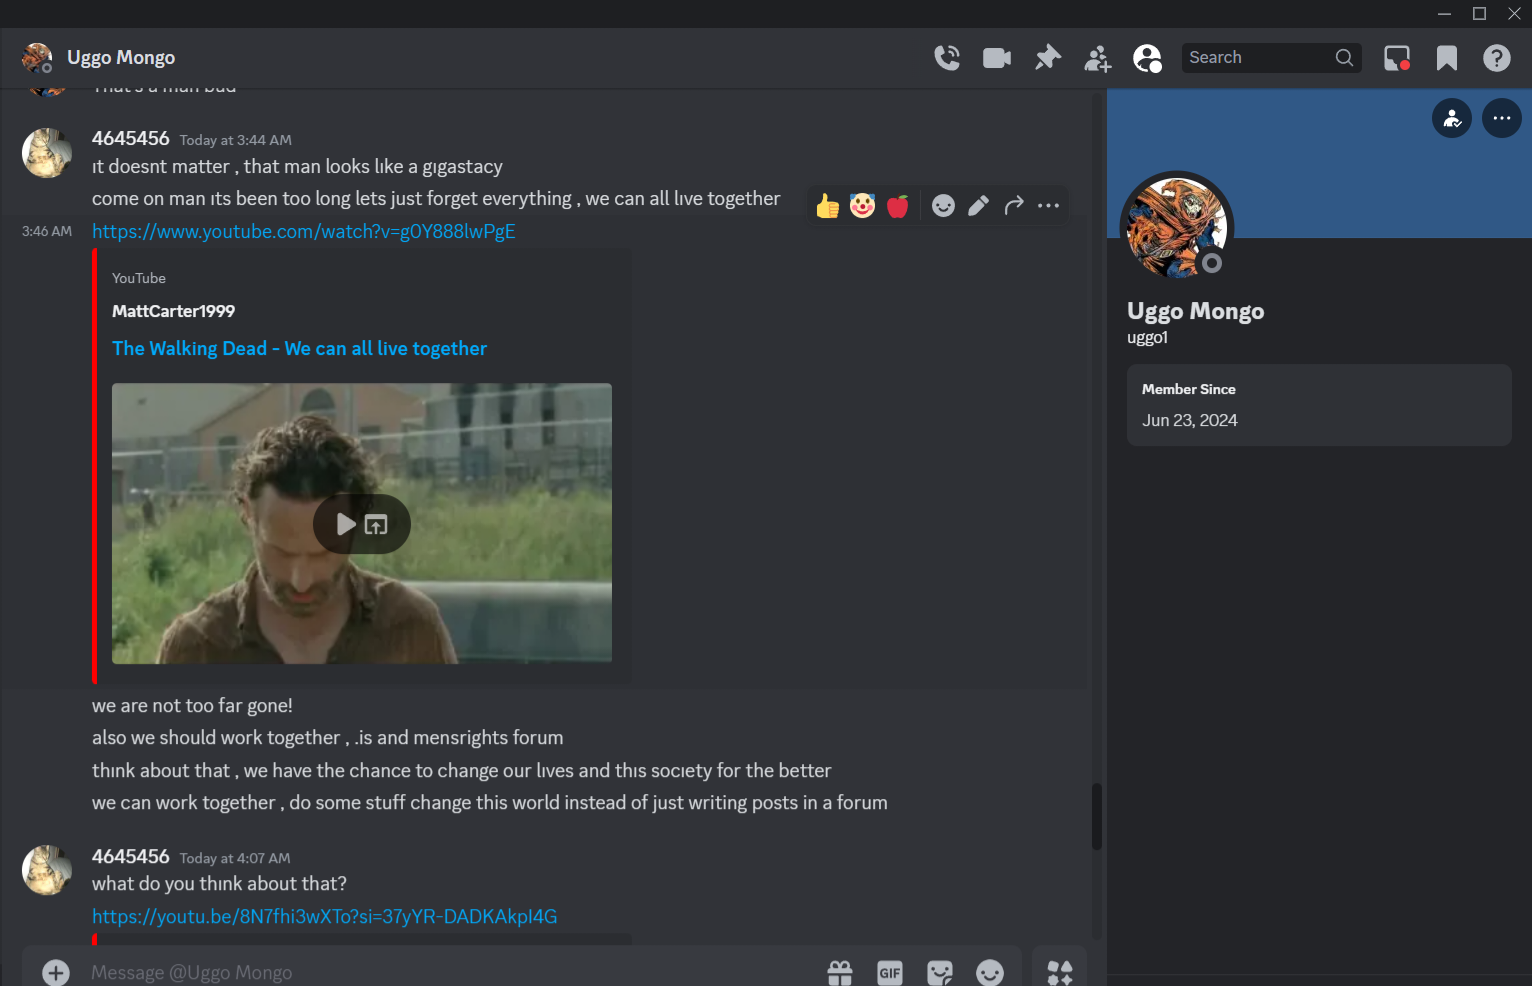This screenshot has height=986, width=1532.
Task: React with the clown emoji
Action: coord(862,206)
